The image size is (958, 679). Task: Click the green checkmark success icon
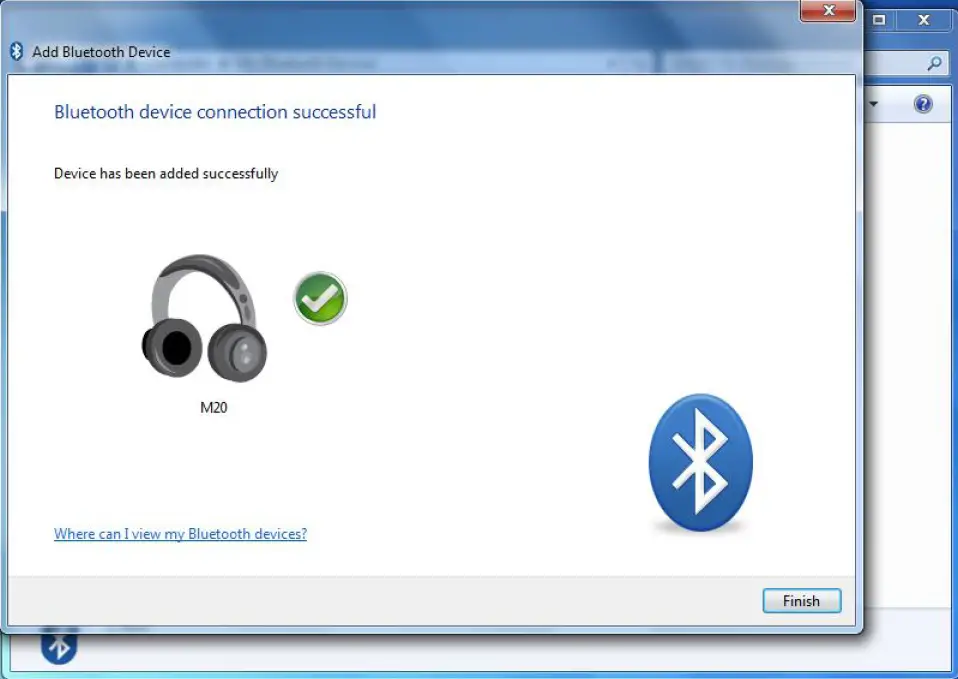[x=320, y=298]
